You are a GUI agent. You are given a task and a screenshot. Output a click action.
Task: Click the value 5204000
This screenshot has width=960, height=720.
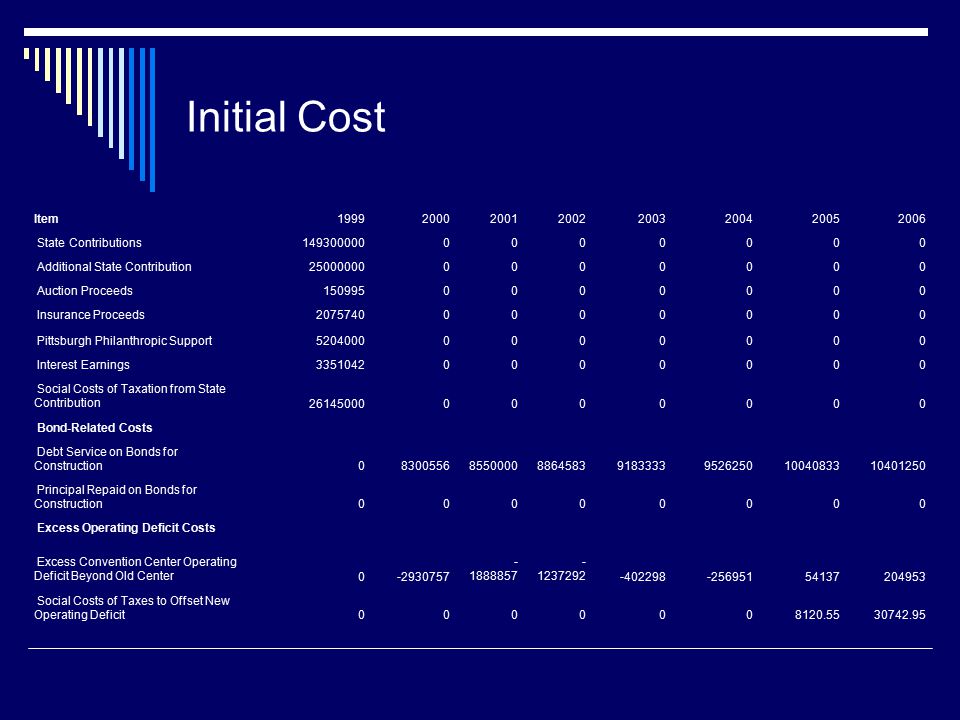point(340,340)
